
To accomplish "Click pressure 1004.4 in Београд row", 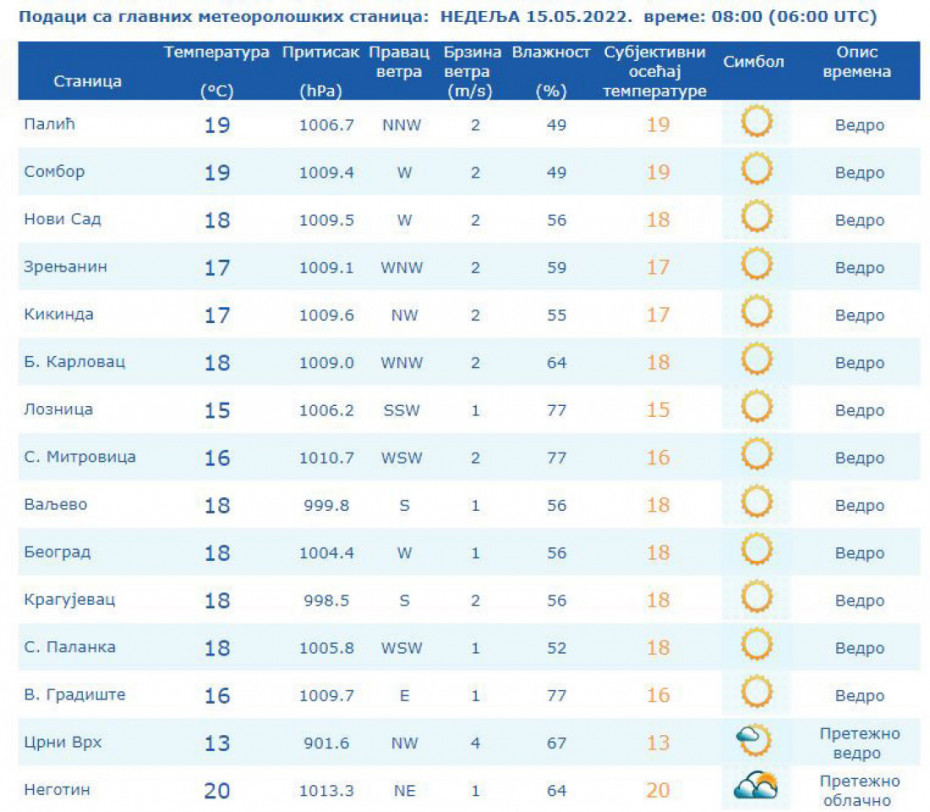I will click(327, 553).
